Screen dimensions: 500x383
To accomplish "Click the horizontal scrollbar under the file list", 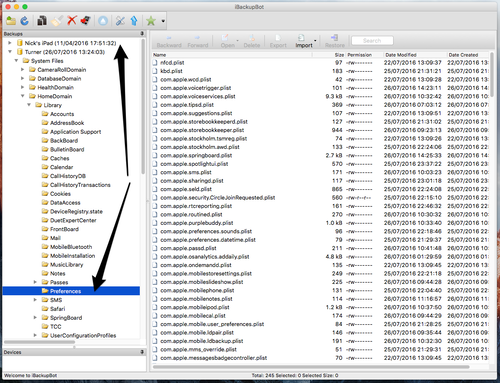I will (x=311, y=367).
